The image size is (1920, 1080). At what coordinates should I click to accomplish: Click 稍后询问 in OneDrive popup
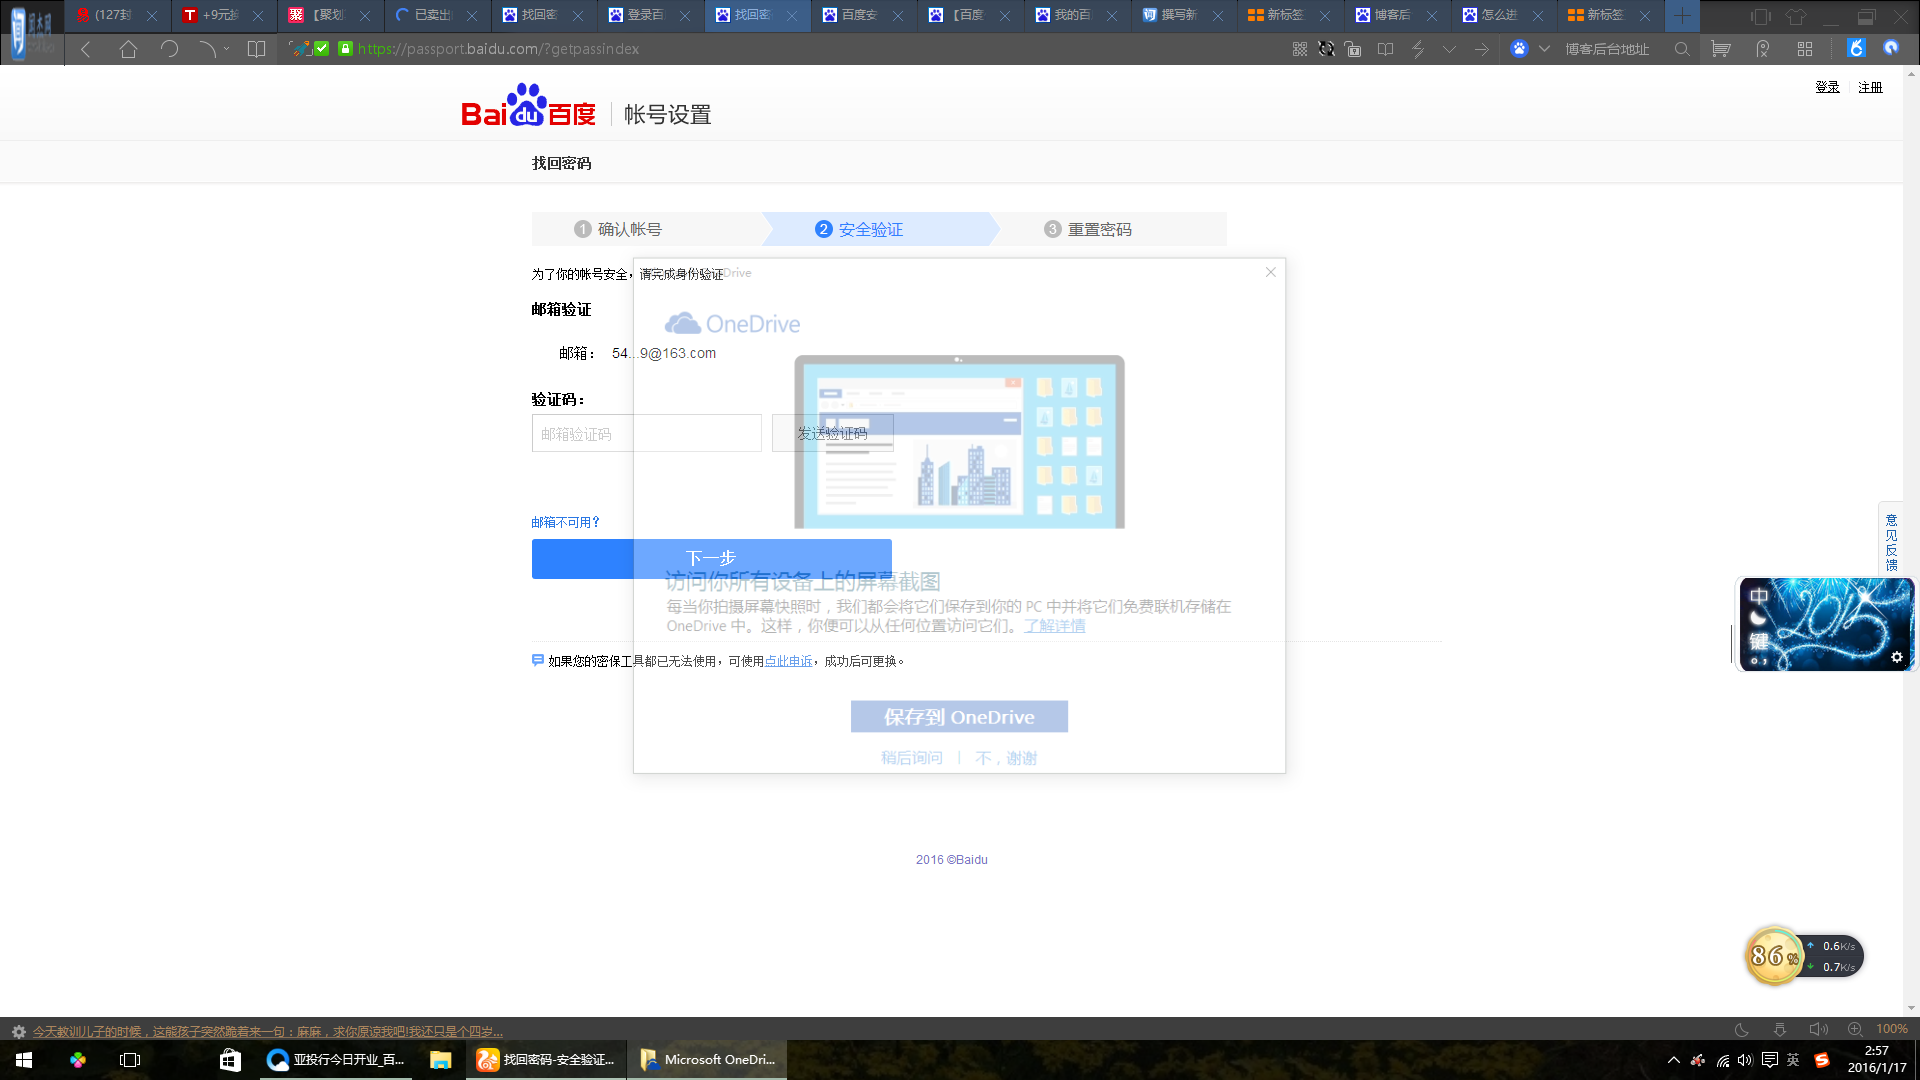(x=911, y=758)
